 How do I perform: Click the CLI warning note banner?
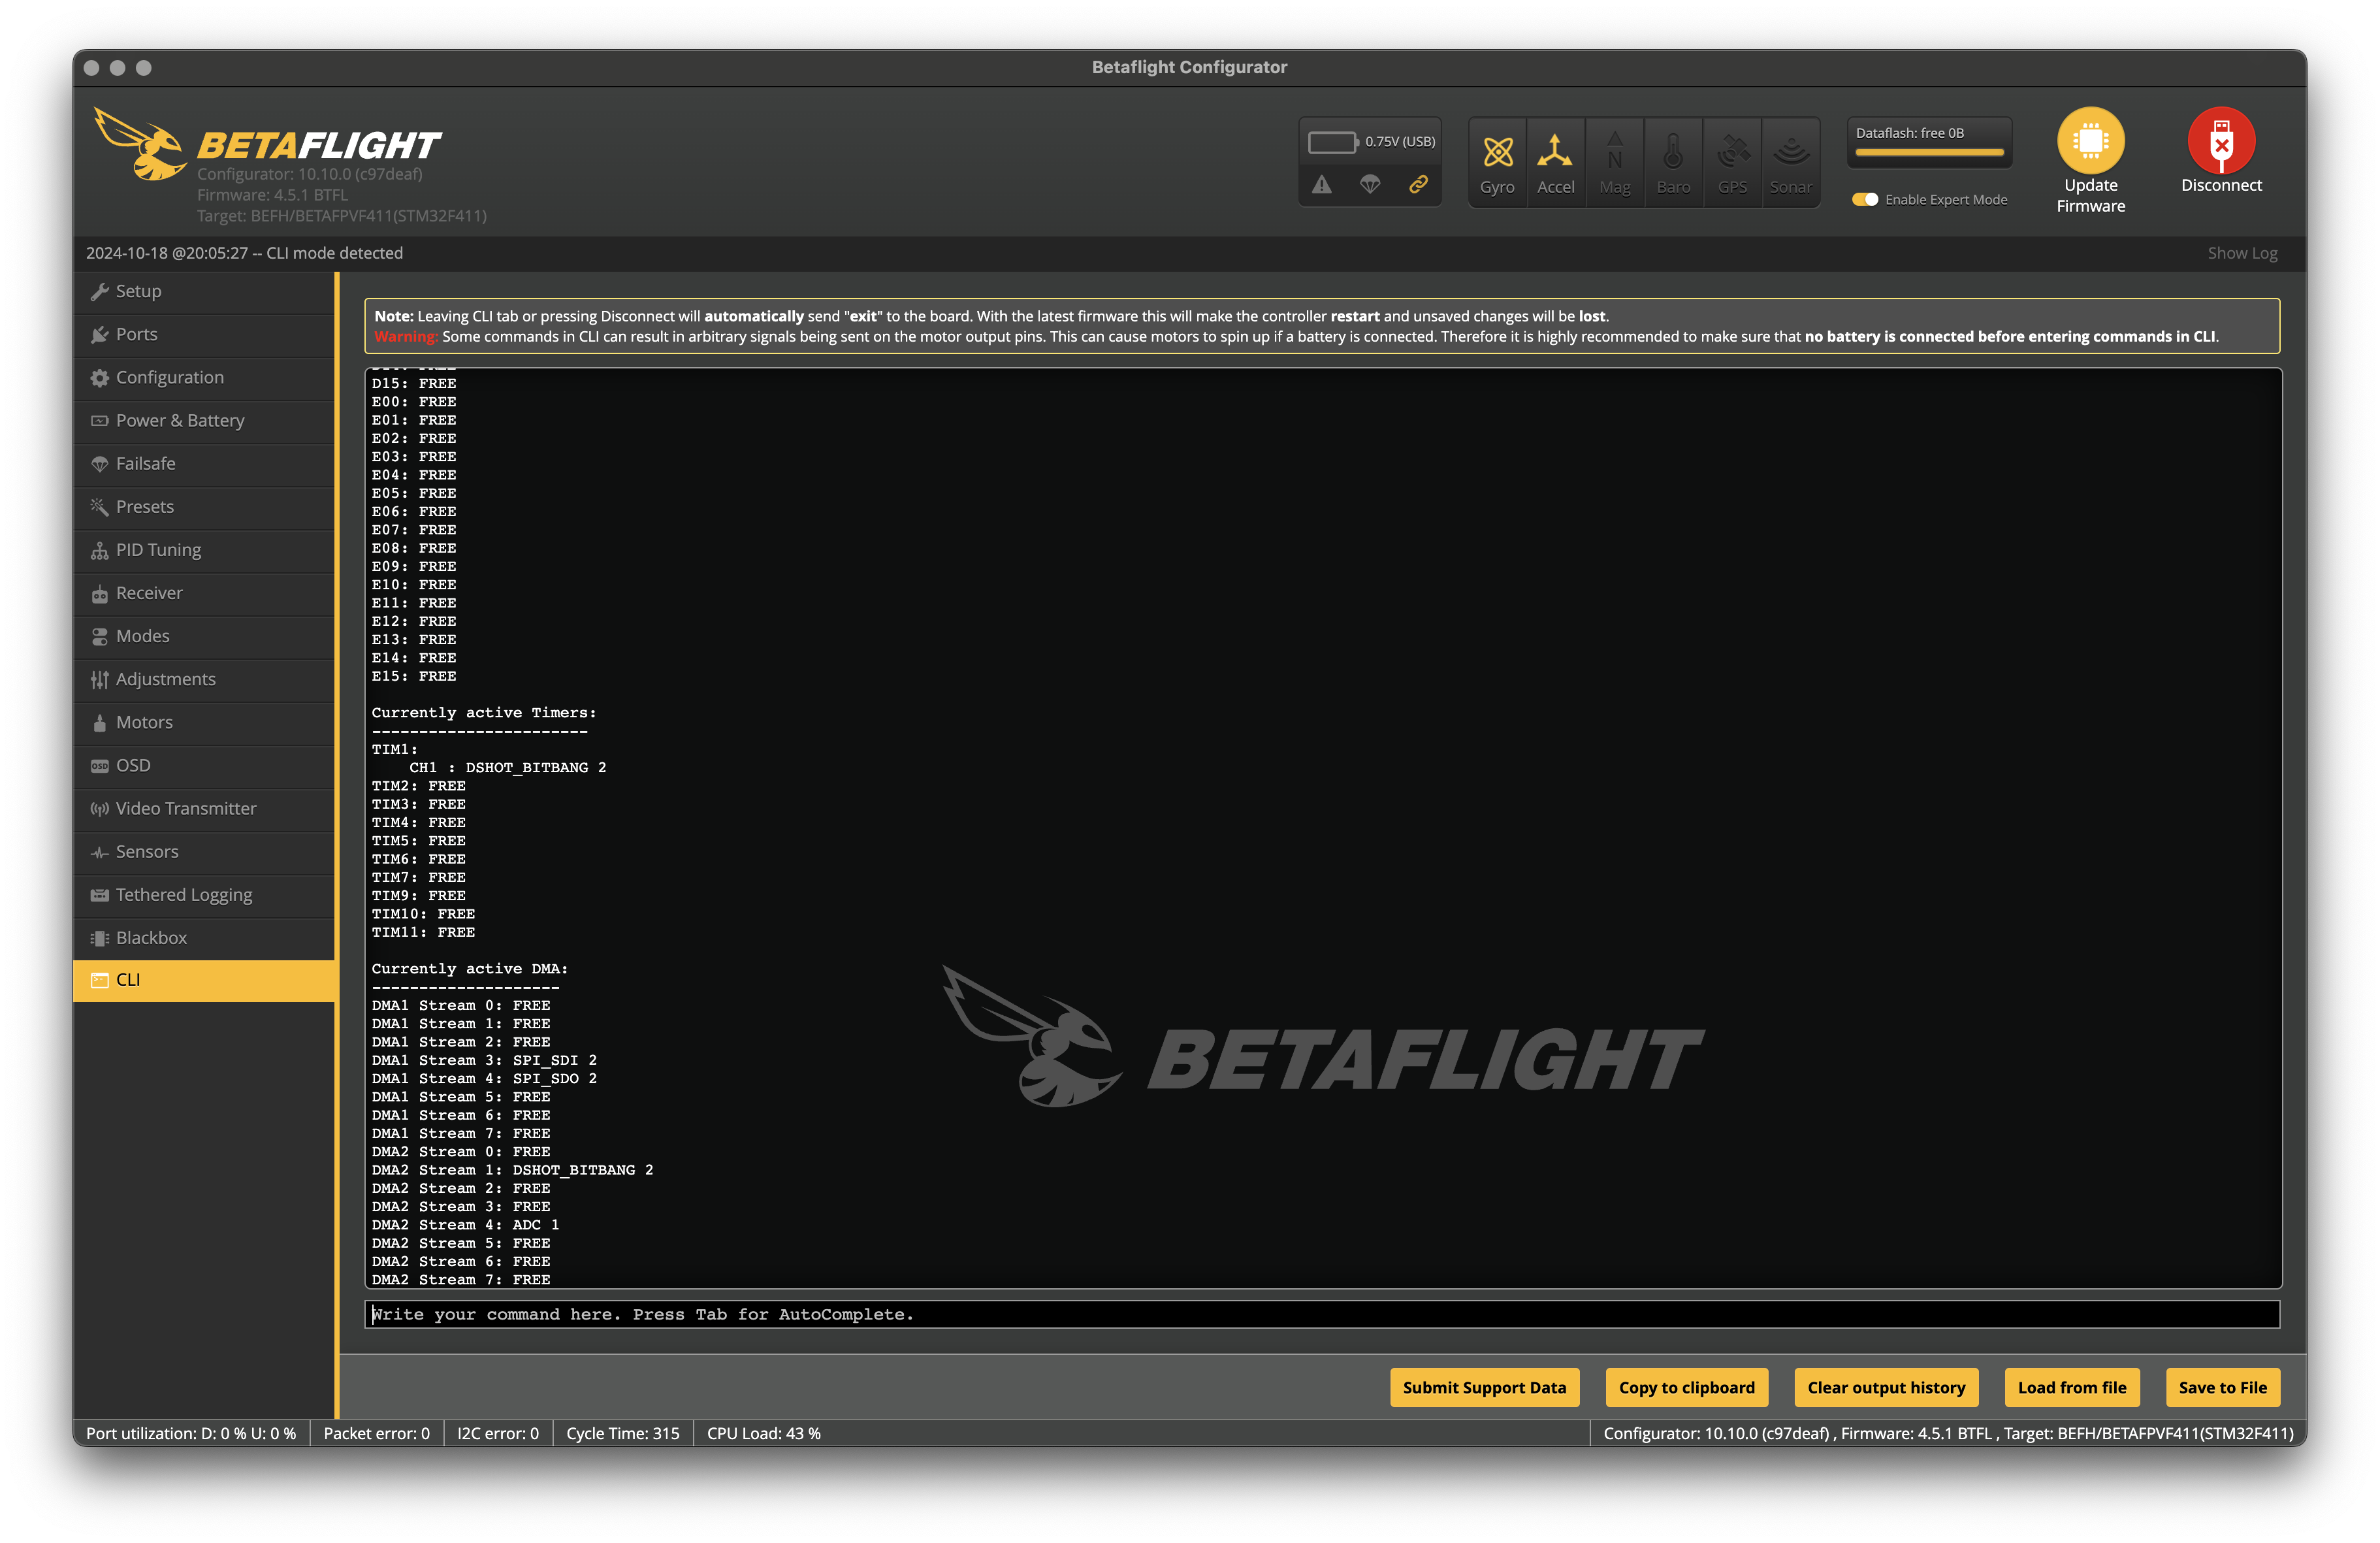click(1322, 326)
